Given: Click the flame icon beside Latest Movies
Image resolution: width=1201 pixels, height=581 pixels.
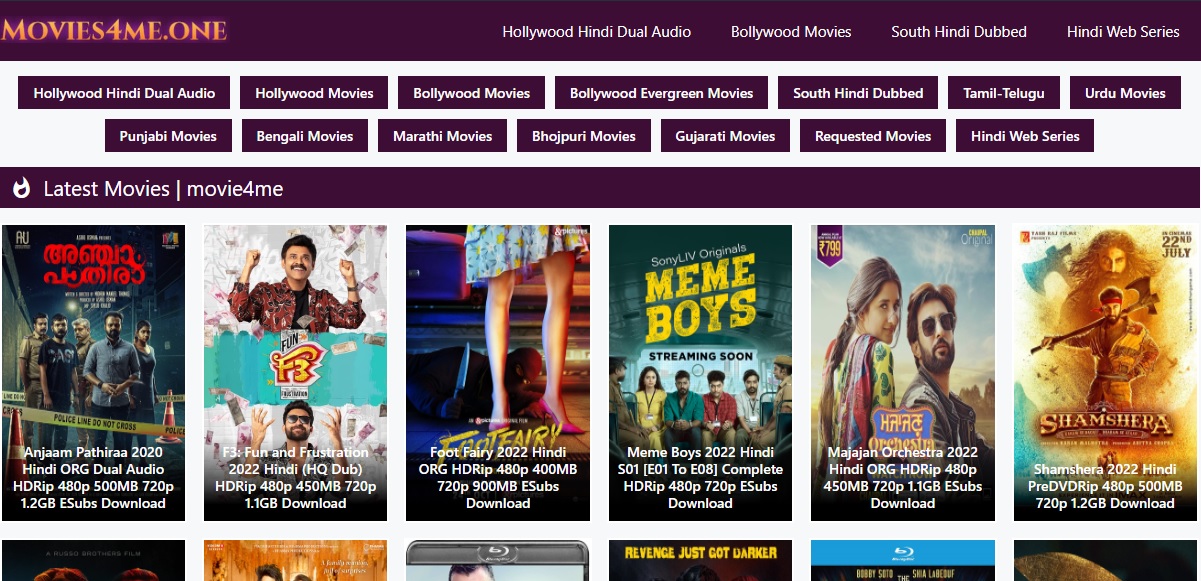Looking at the screenshot, I should click(x=21, y=188).
